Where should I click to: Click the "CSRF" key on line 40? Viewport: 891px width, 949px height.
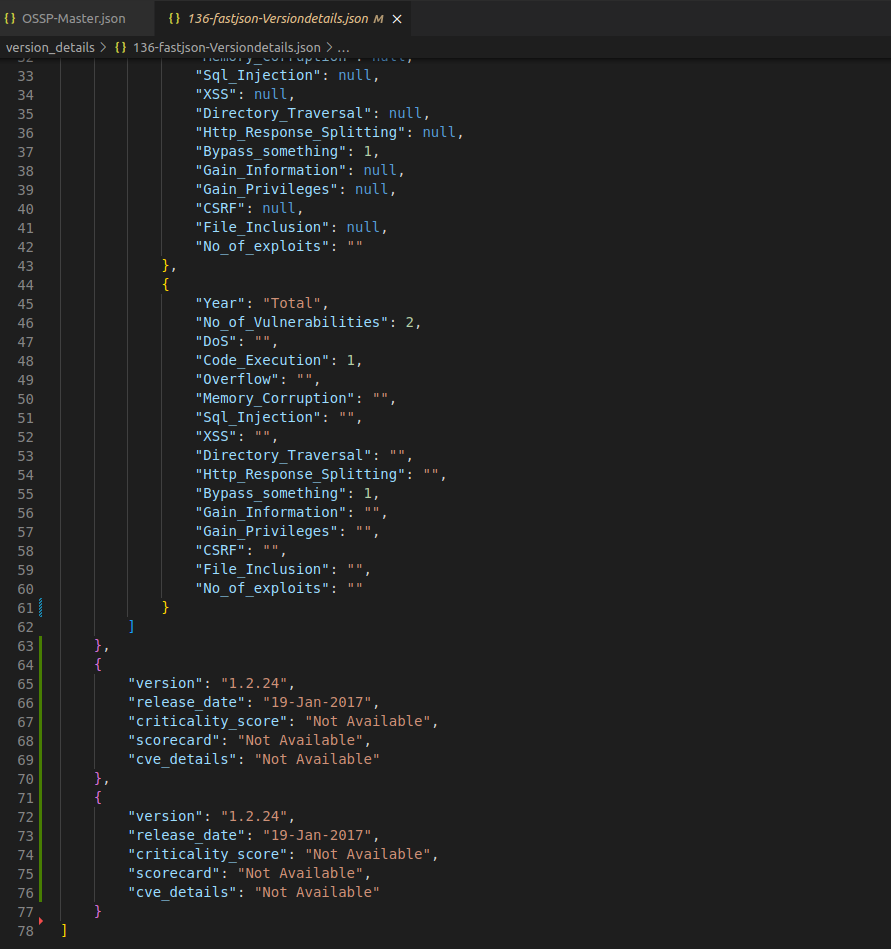click(x=220, y=208)
